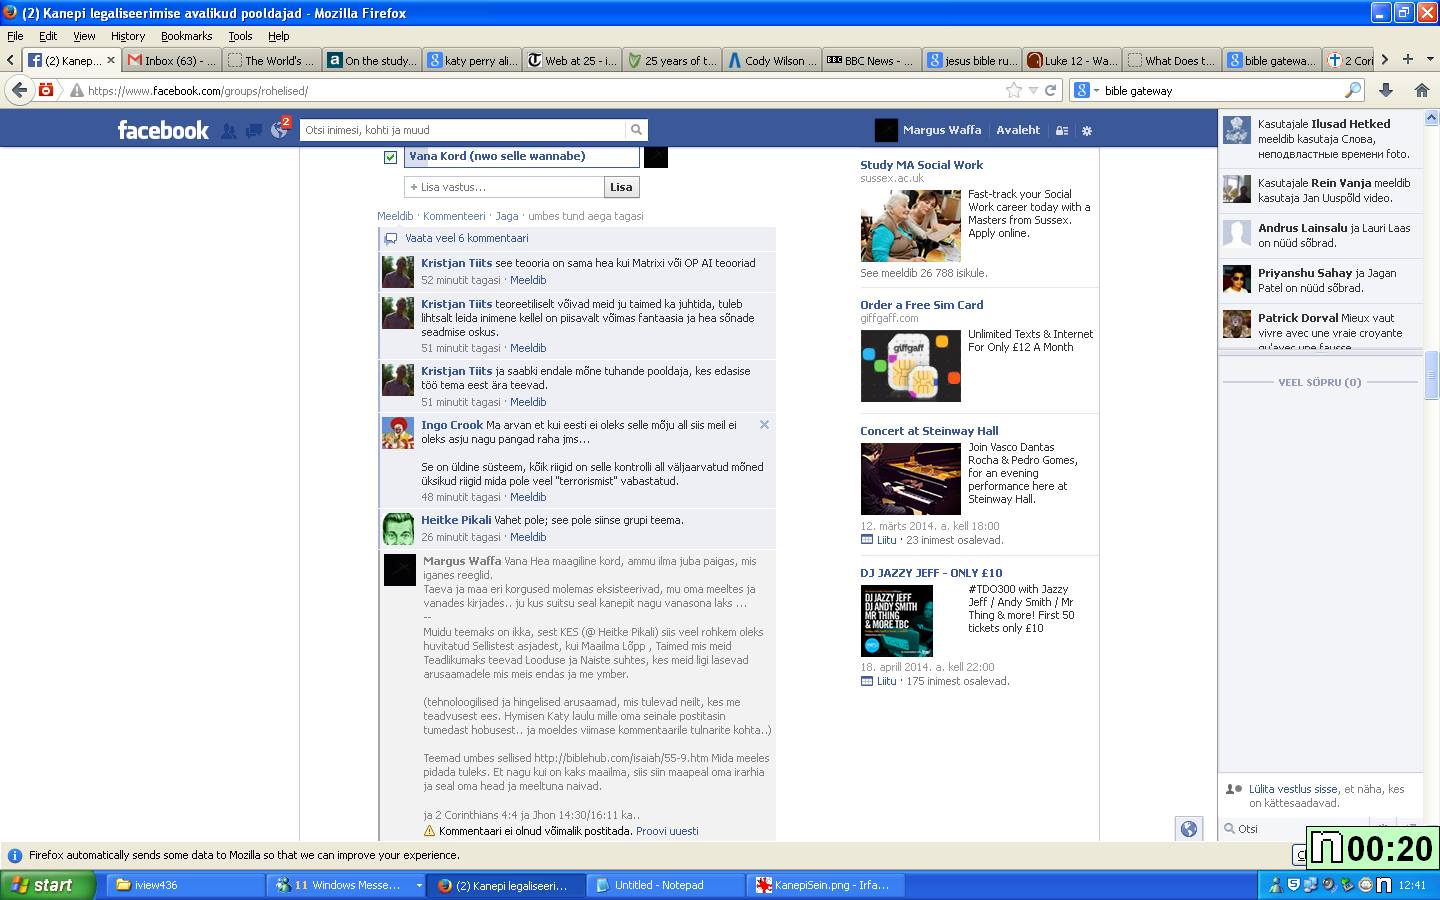
Task: Open the History menu
Action: (x=128, y=36)
